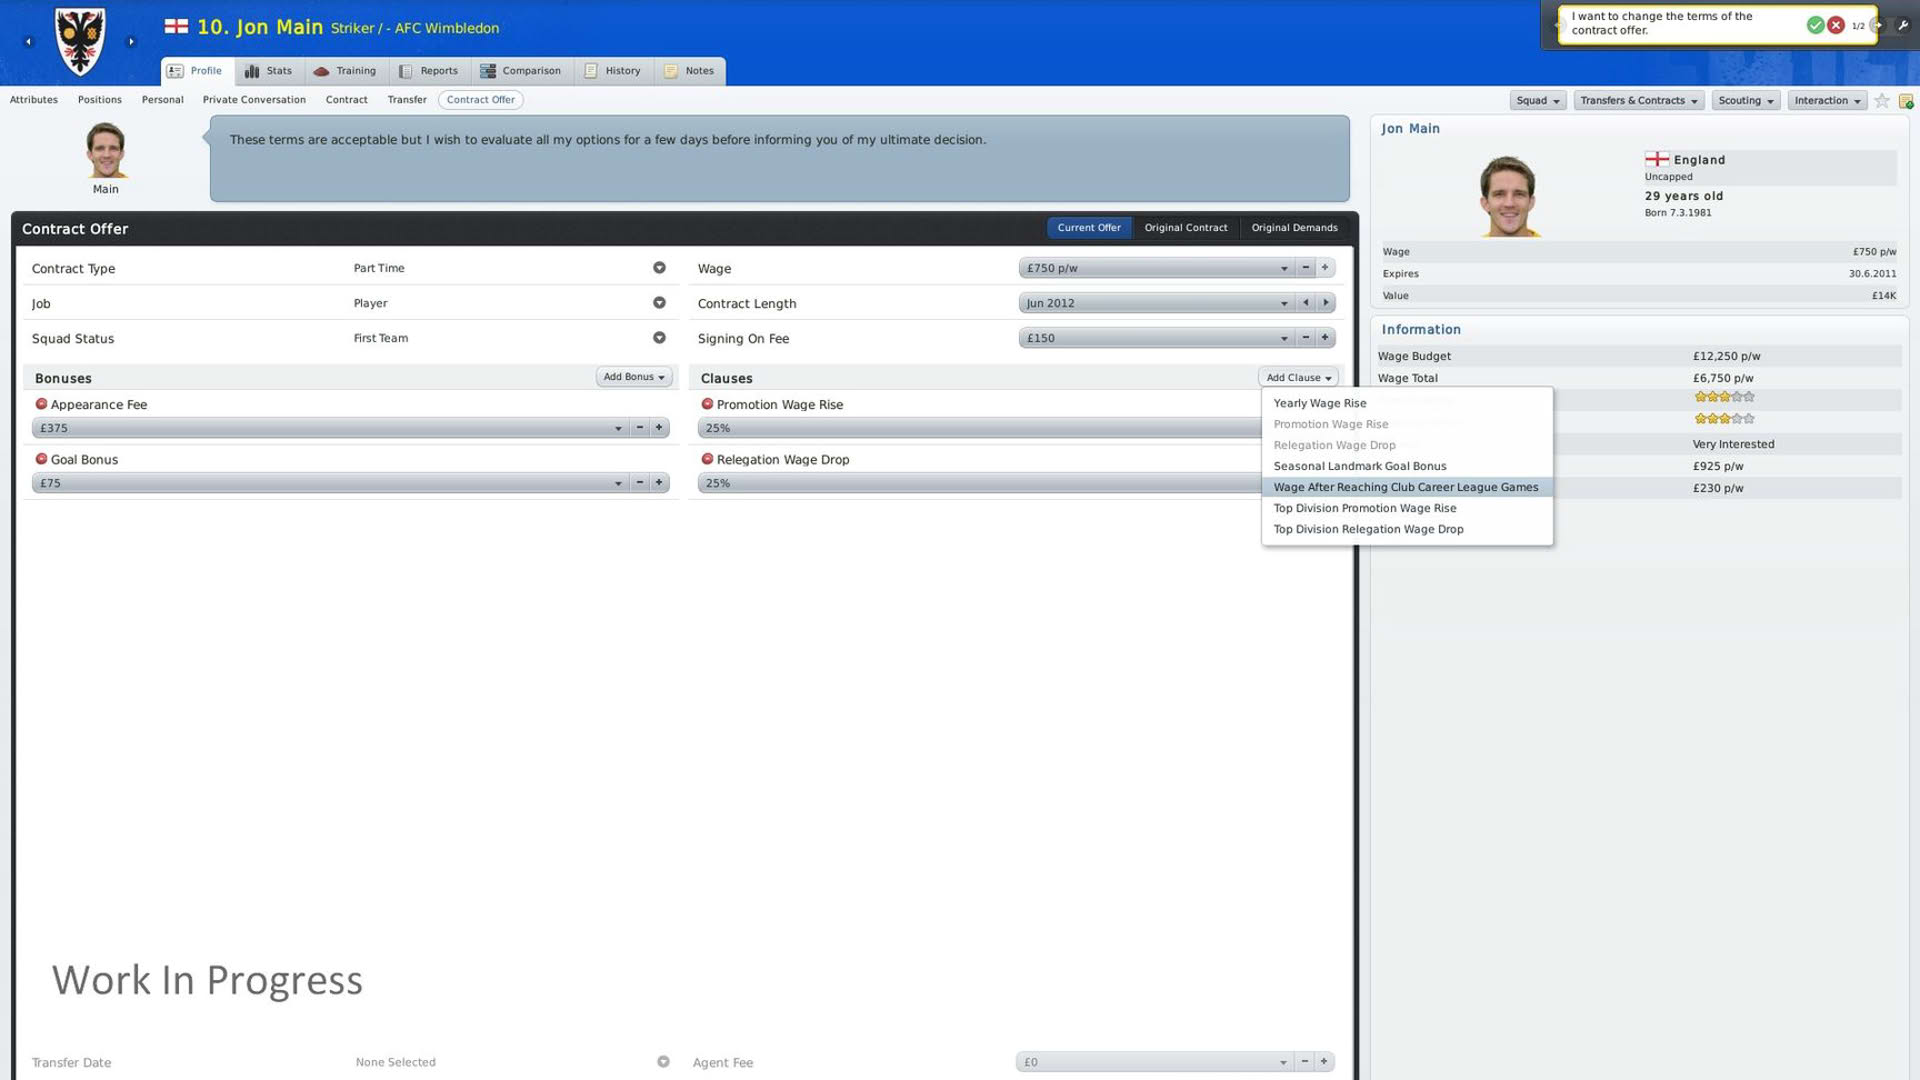Remove the Promotion Wage Rise clause
Screen dimensions: 1920x1080
pos(707,404)
